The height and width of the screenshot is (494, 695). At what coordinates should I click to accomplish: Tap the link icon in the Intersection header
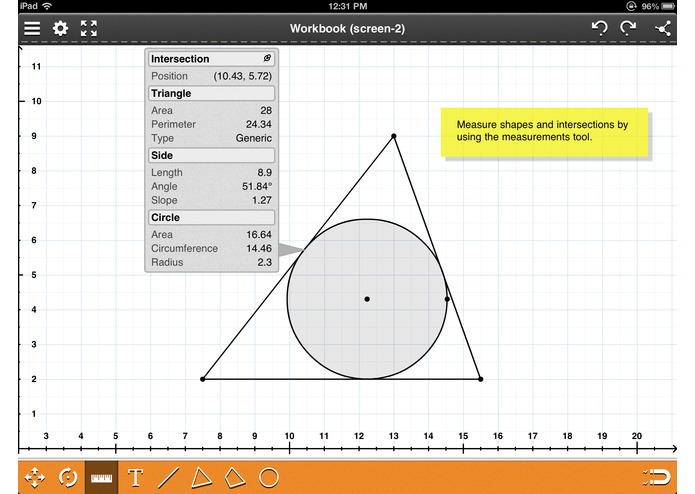coord(267,58)
